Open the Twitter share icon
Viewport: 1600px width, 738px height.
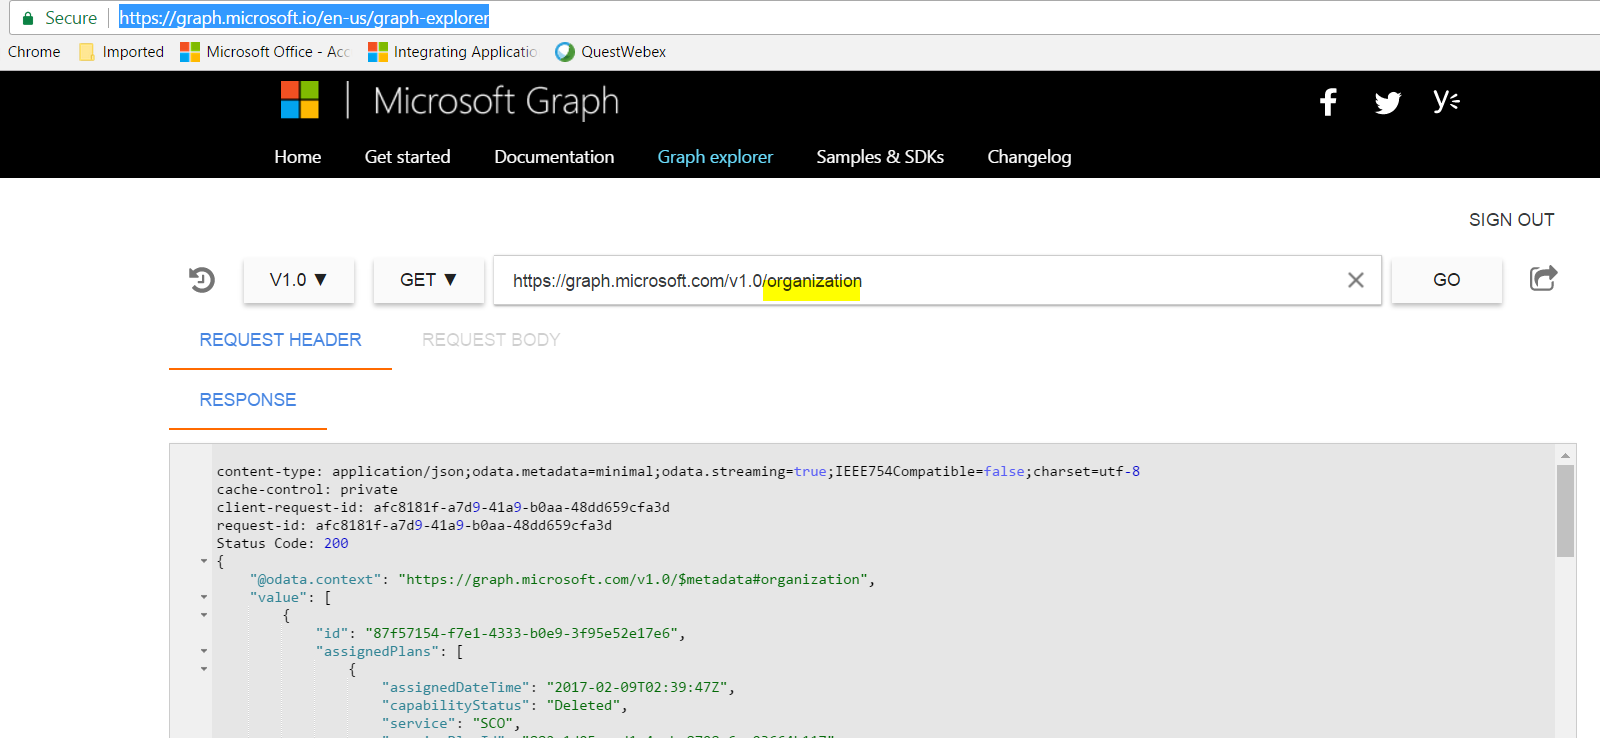tap(1387, 102)
